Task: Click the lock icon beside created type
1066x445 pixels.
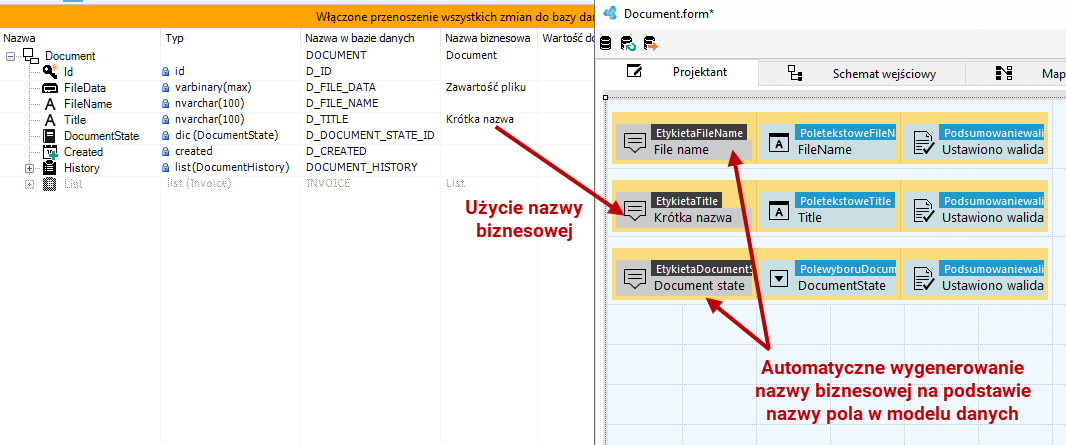Action: [x=165, y=152]
